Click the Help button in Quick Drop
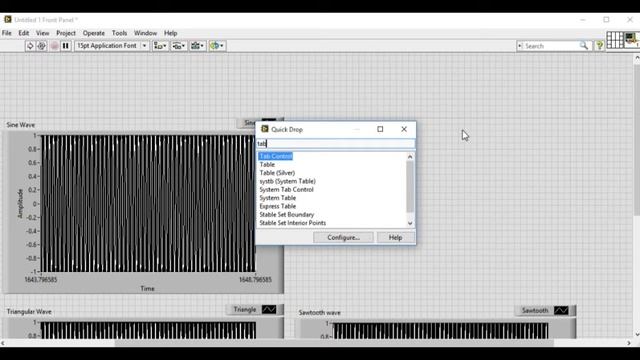The width and height of the screenshot is (640, 360). tap(395, 238)
